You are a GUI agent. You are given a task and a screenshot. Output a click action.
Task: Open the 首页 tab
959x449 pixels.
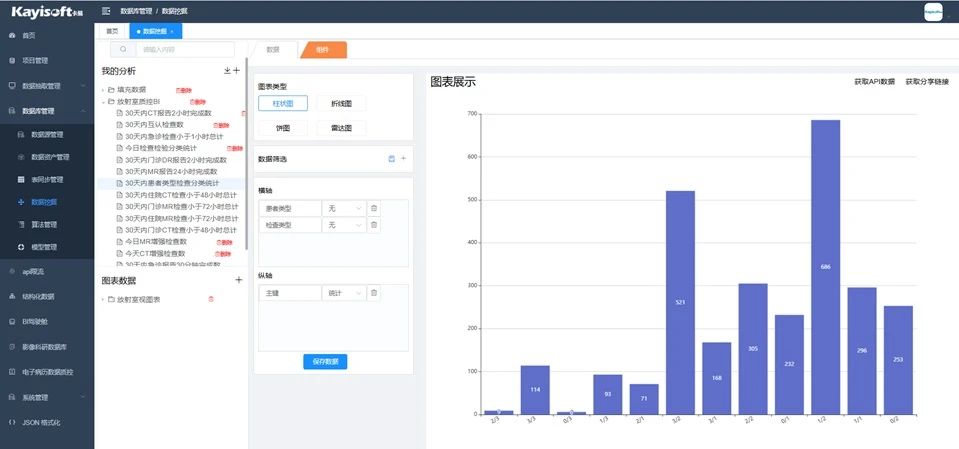point(112,31)
